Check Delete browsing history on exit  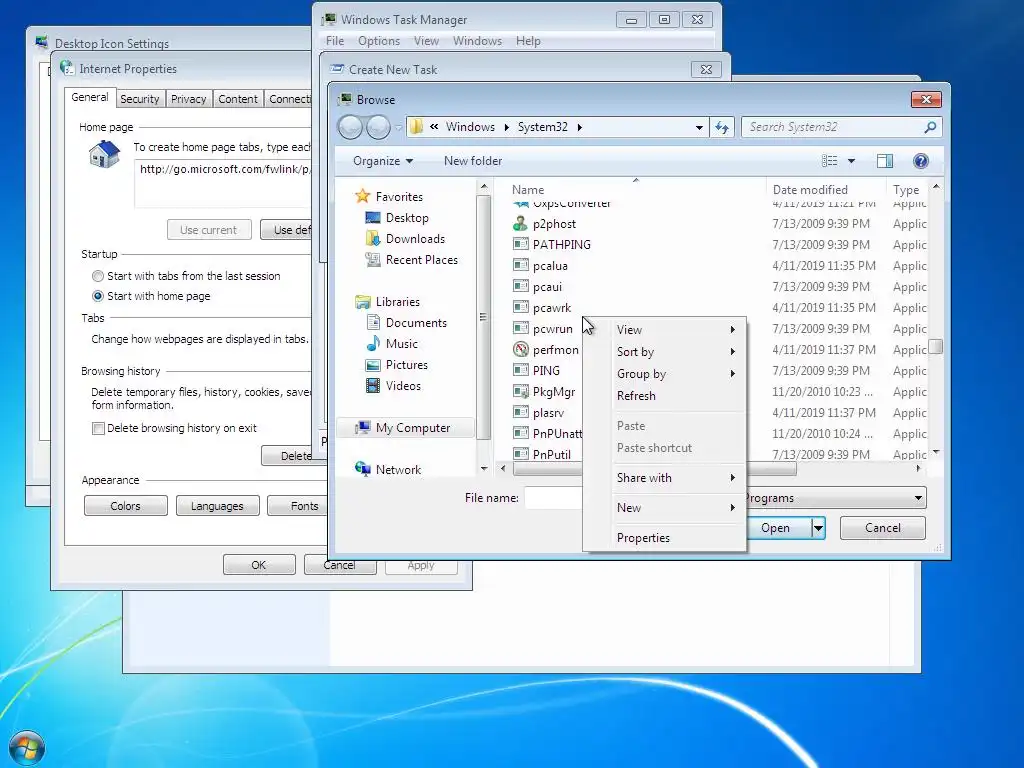(99, 428)
